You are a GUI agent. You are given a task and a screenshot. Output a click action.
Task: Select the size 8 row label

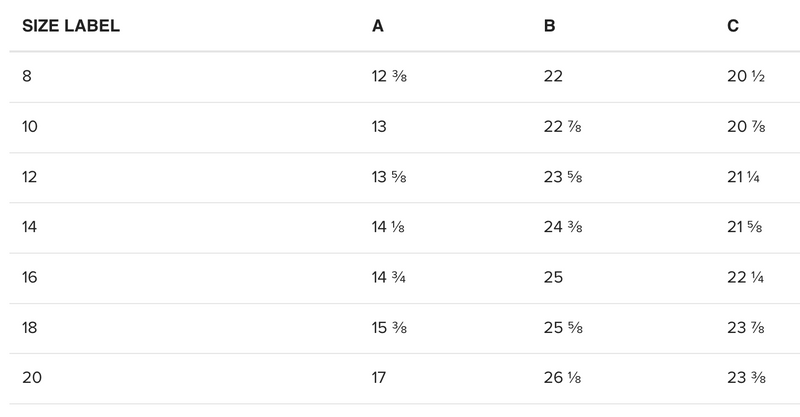click(x=27, y=77)
